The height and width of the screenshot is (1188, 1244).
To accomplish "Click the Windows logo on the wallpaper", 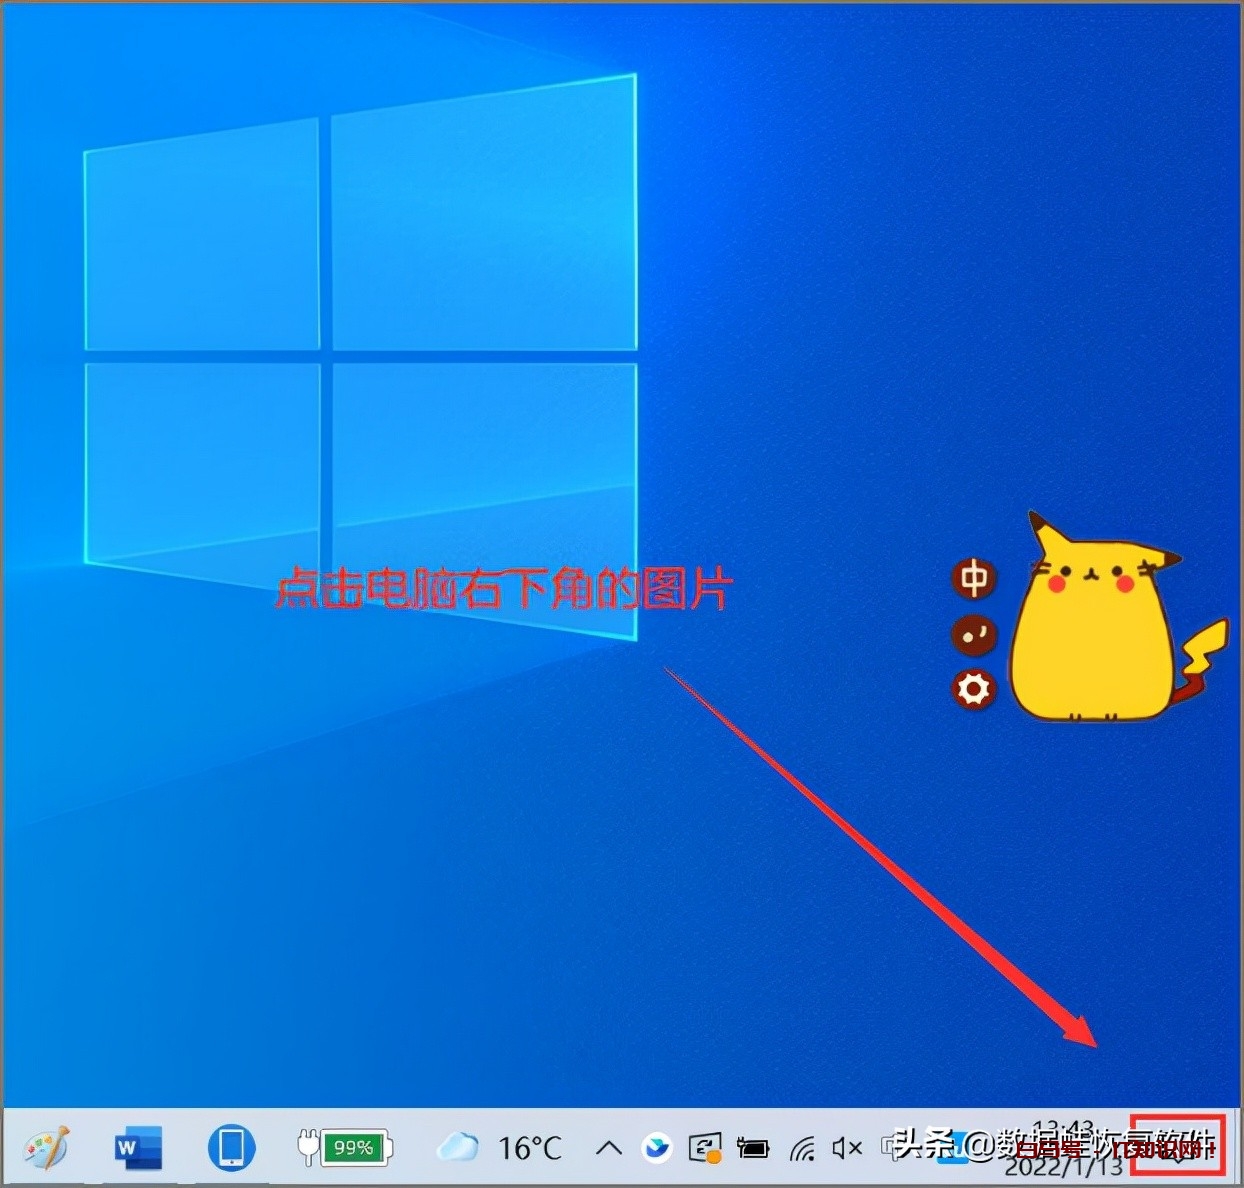I will pyautogui.click(x=360, y=350).
